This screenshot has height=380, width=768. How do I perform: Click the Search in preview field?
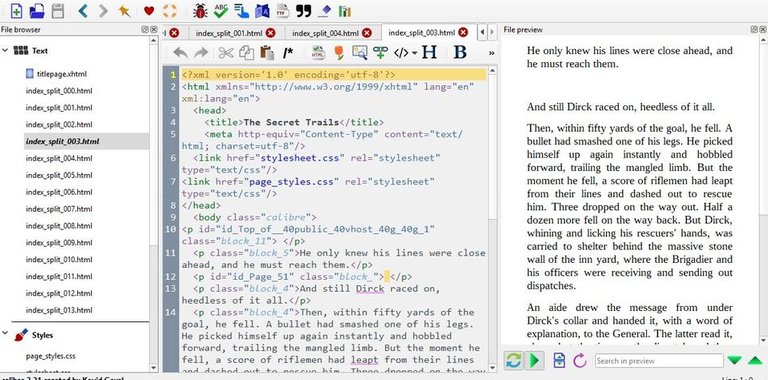[x=659, y=361]
